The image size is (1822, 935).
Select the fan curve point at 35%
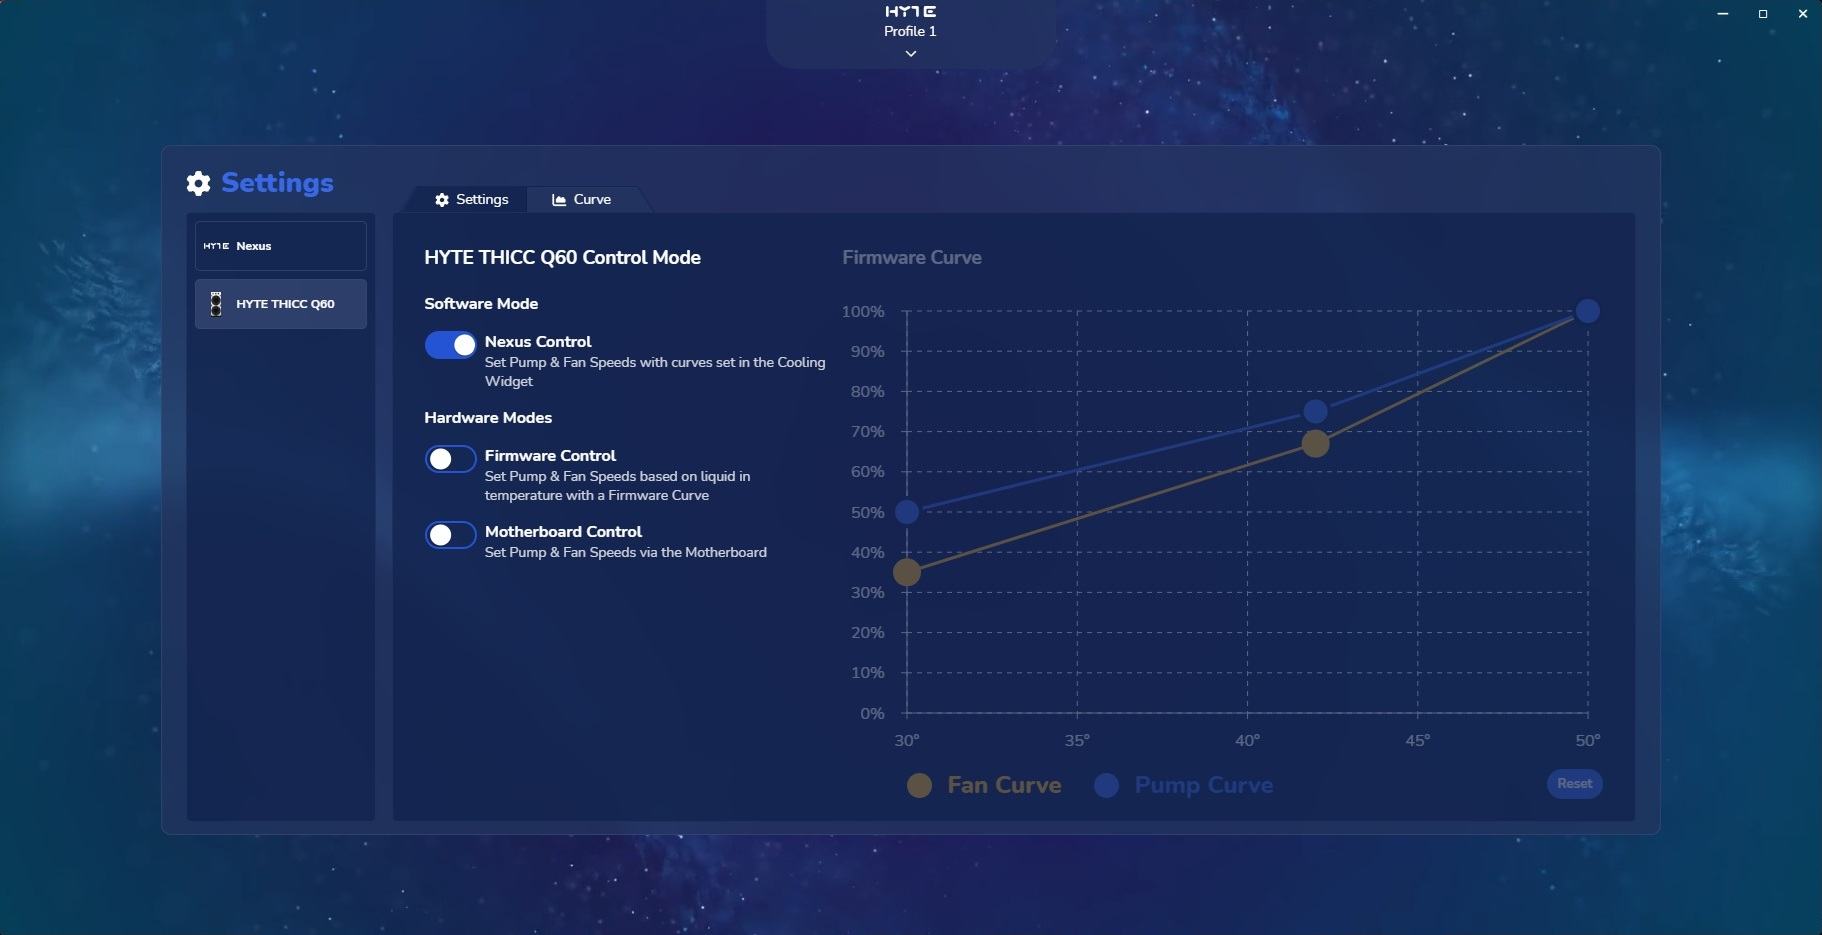click(906, 573)
